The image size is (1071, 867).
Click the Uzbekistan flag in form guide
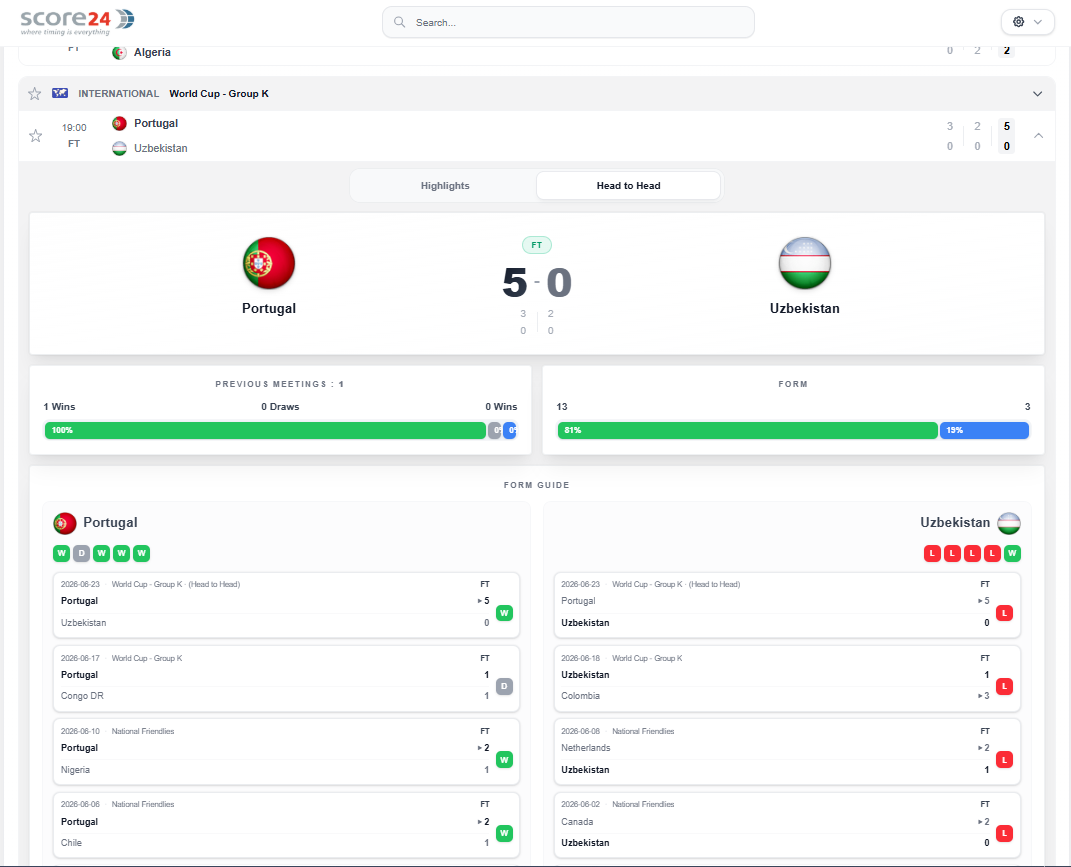click(x=1009, y=523)
